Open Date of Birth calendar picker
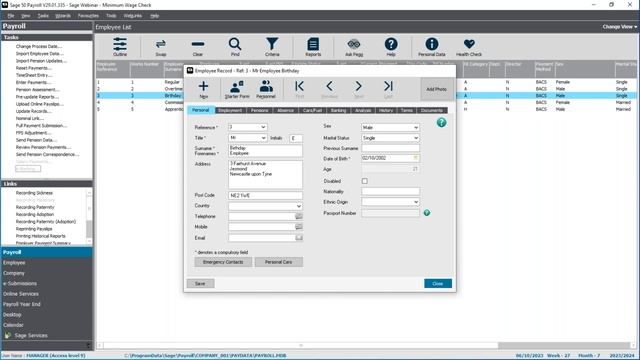Viewport: 640px width, 360px height. (416, 158)
